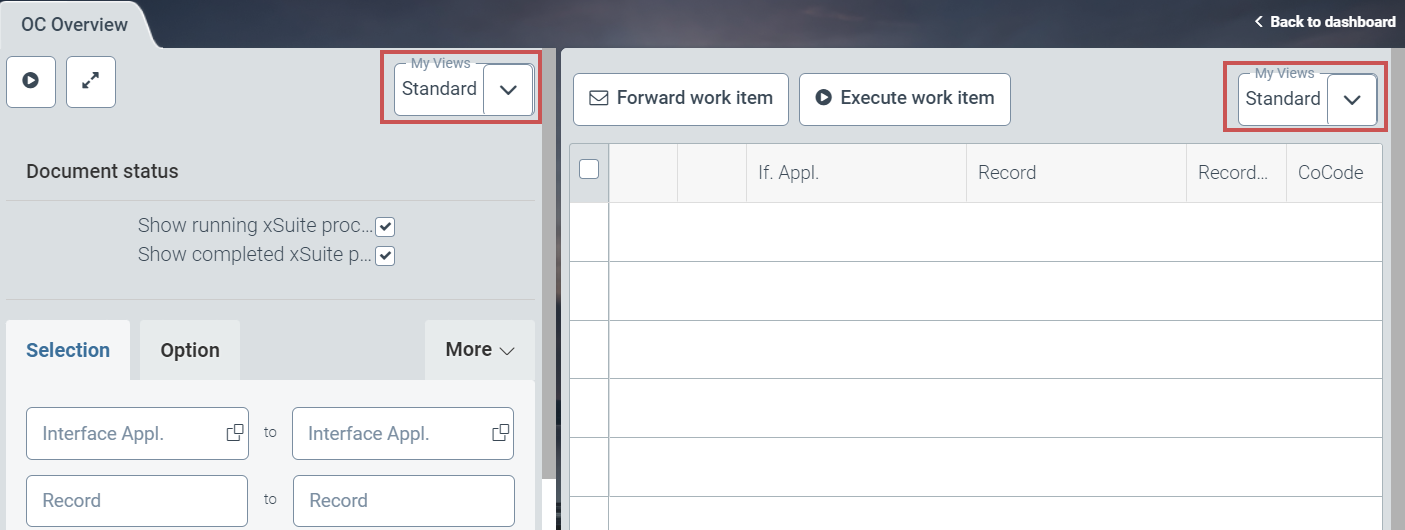Click the play icon on Execute work item
1405x530 pixels.
point(824,98)
